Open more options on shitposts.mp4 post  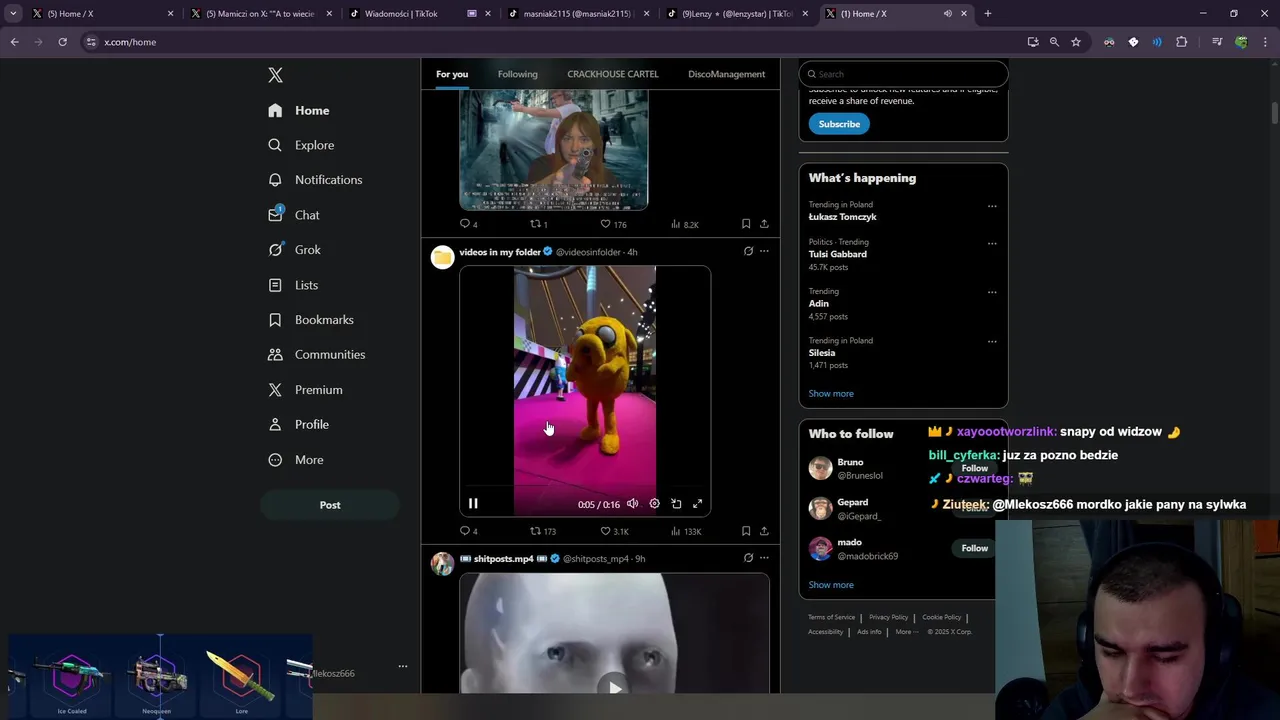(x=764, y=558)
